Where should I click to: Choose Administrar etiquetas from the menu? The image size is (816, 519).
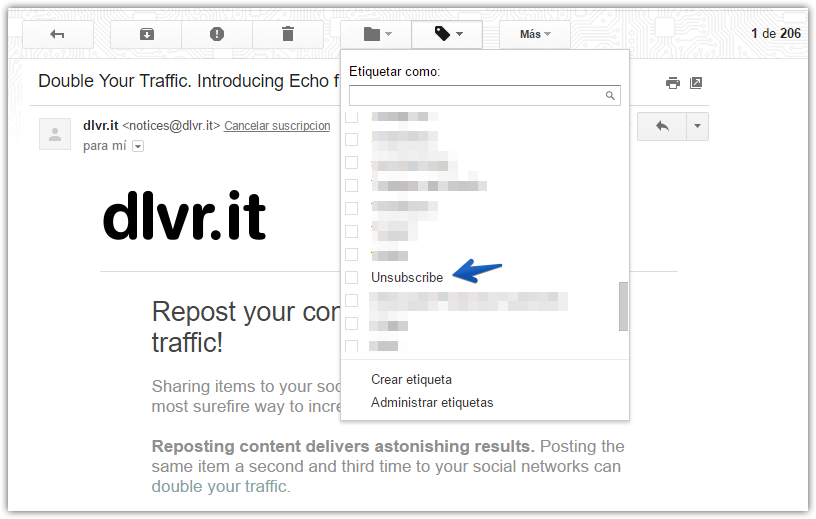[x=432, y=402]
